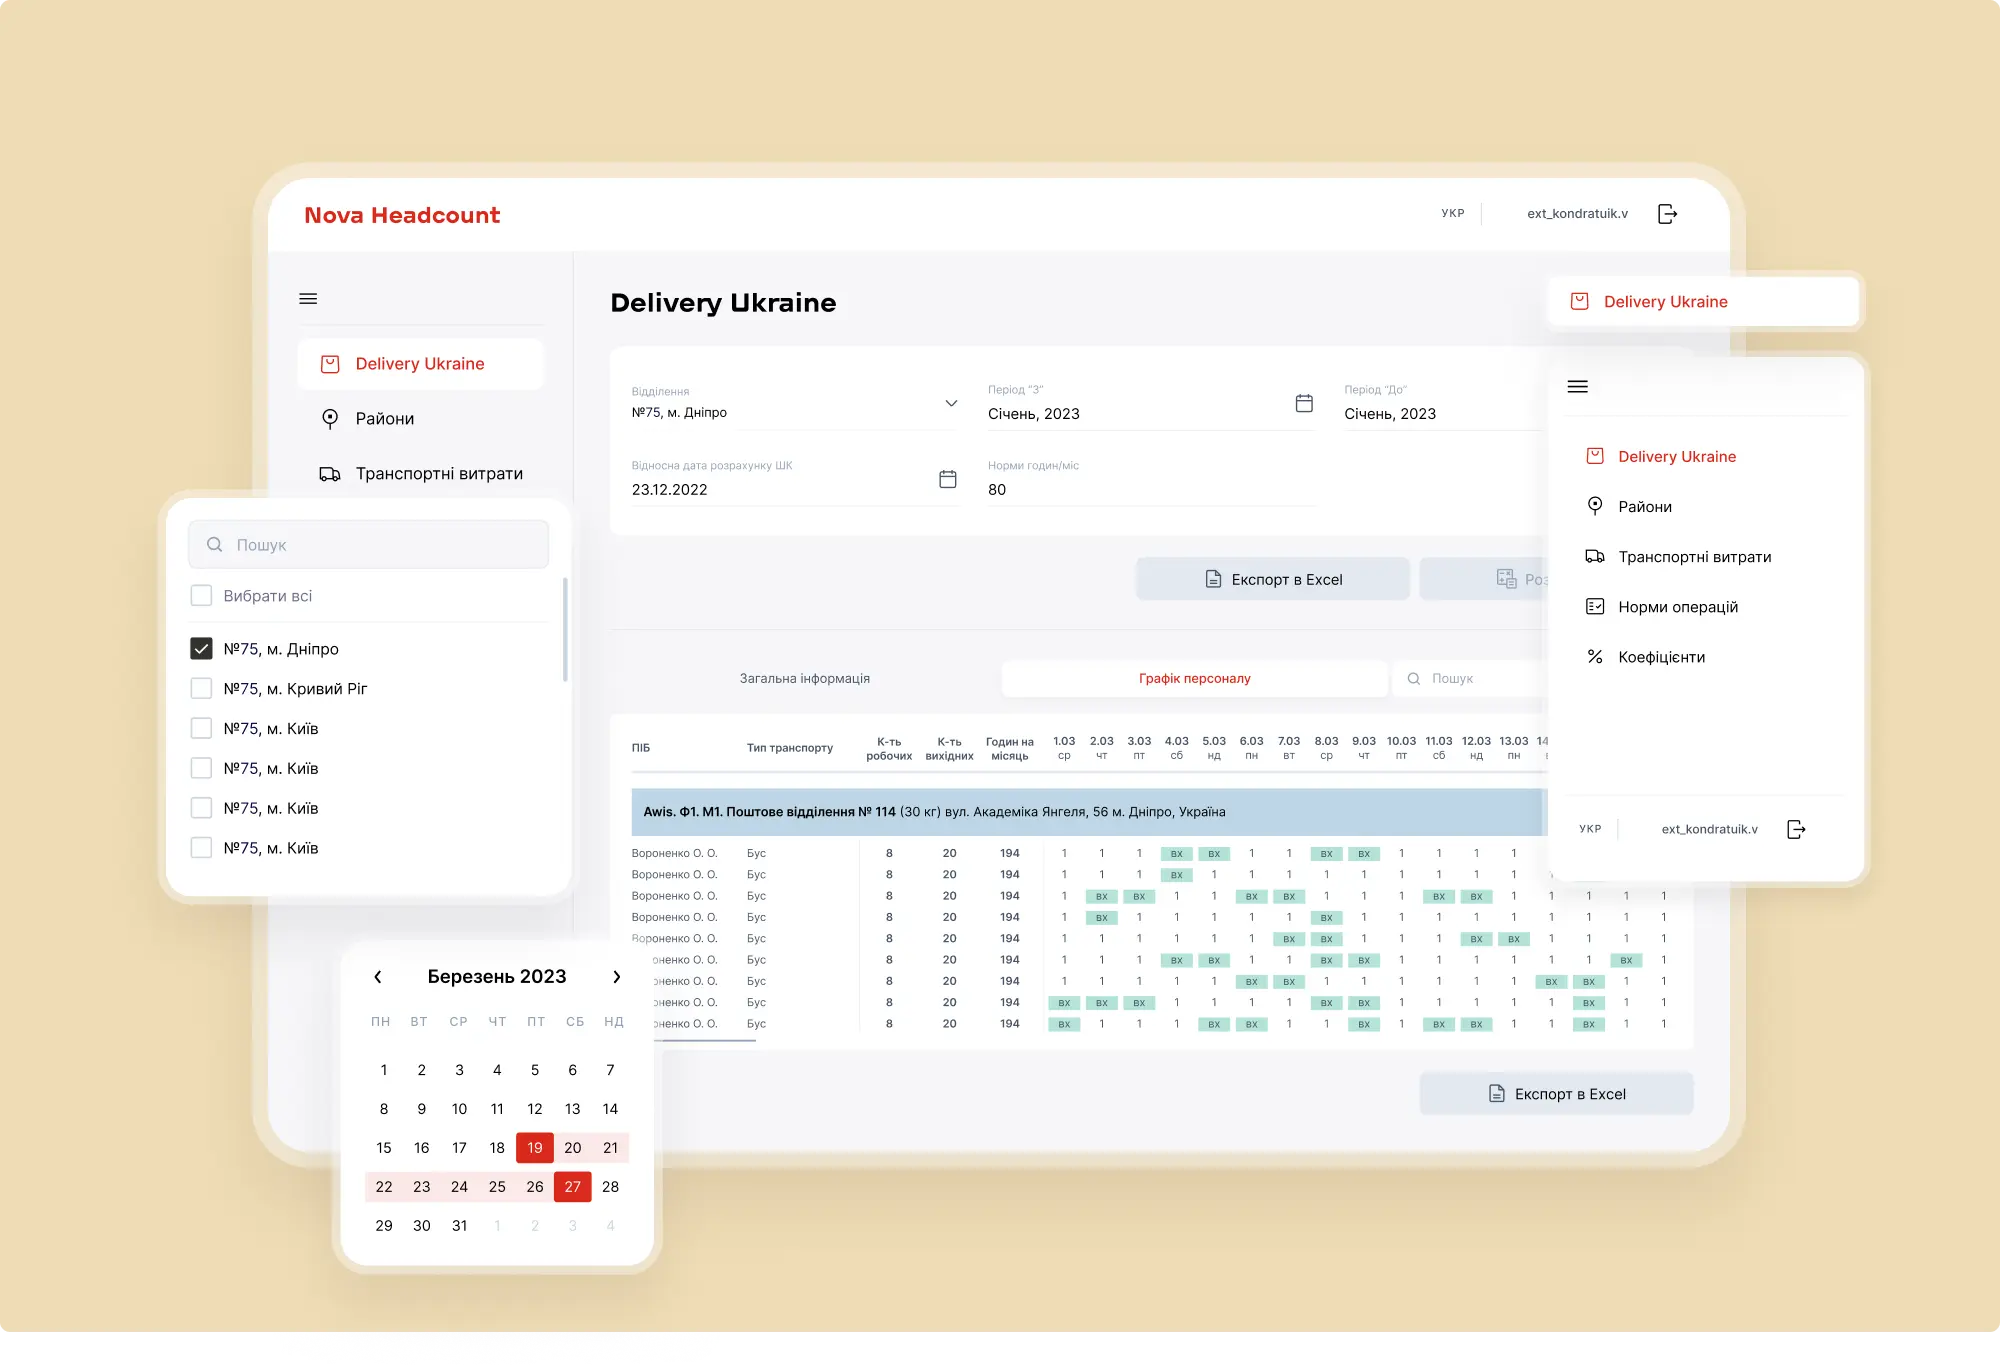The width and height of the screenshot is (2000, 1365).
Task: Go to the next month in the calendar
Action: [x=616, y=977]
